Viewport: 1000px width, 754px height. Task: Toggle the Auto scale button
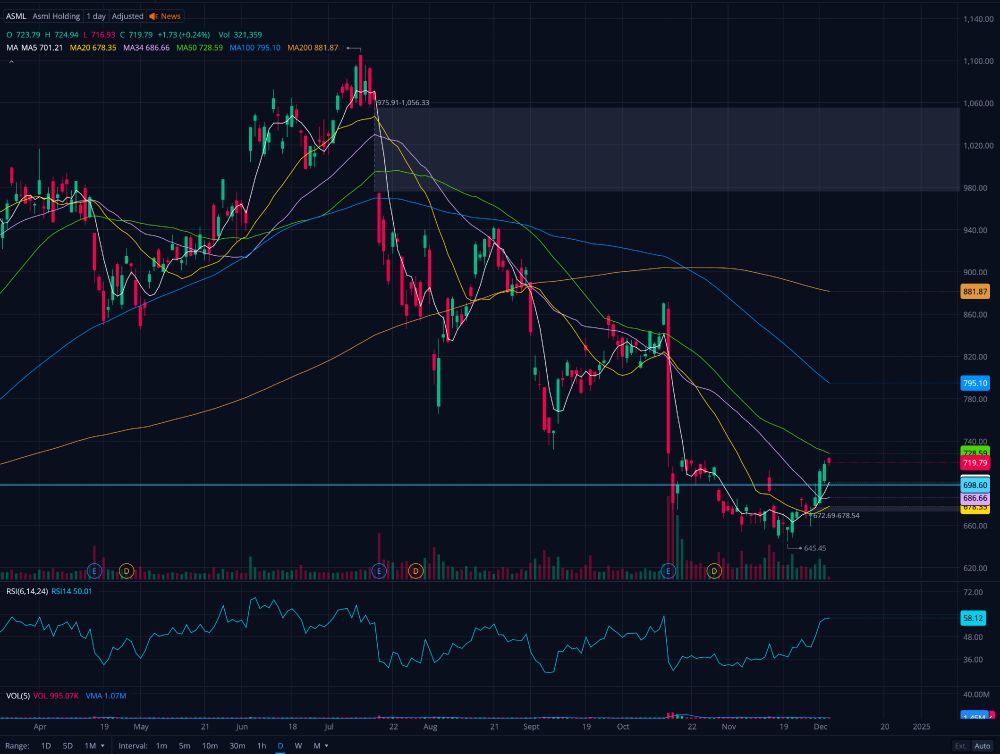pyautogui.click(x=982, y=746)
